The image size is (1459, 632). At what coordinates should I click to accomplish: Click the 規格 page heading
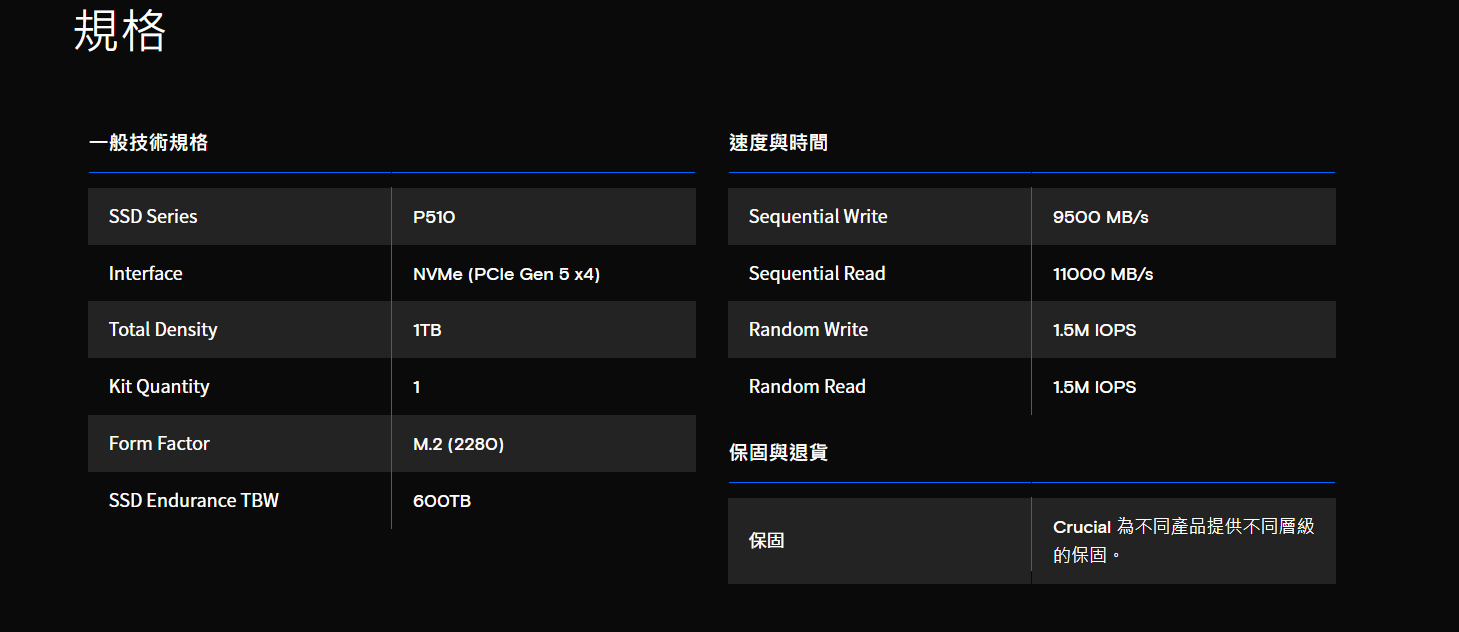tap(119, 32)
